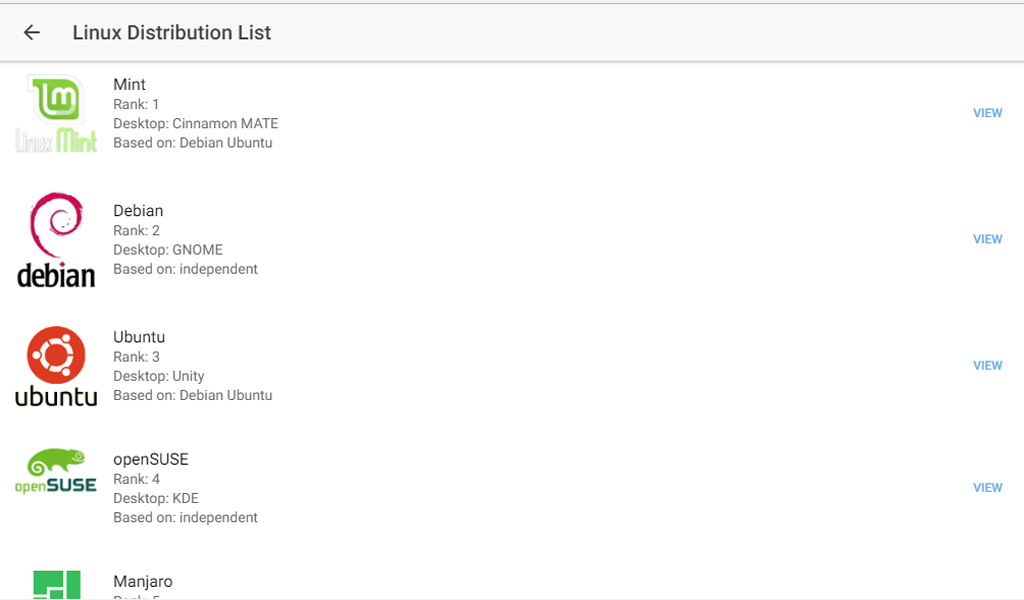The image size is (1024, 600).
Task: Click the Linux Mint logo
Action: [x=56, y=114]
